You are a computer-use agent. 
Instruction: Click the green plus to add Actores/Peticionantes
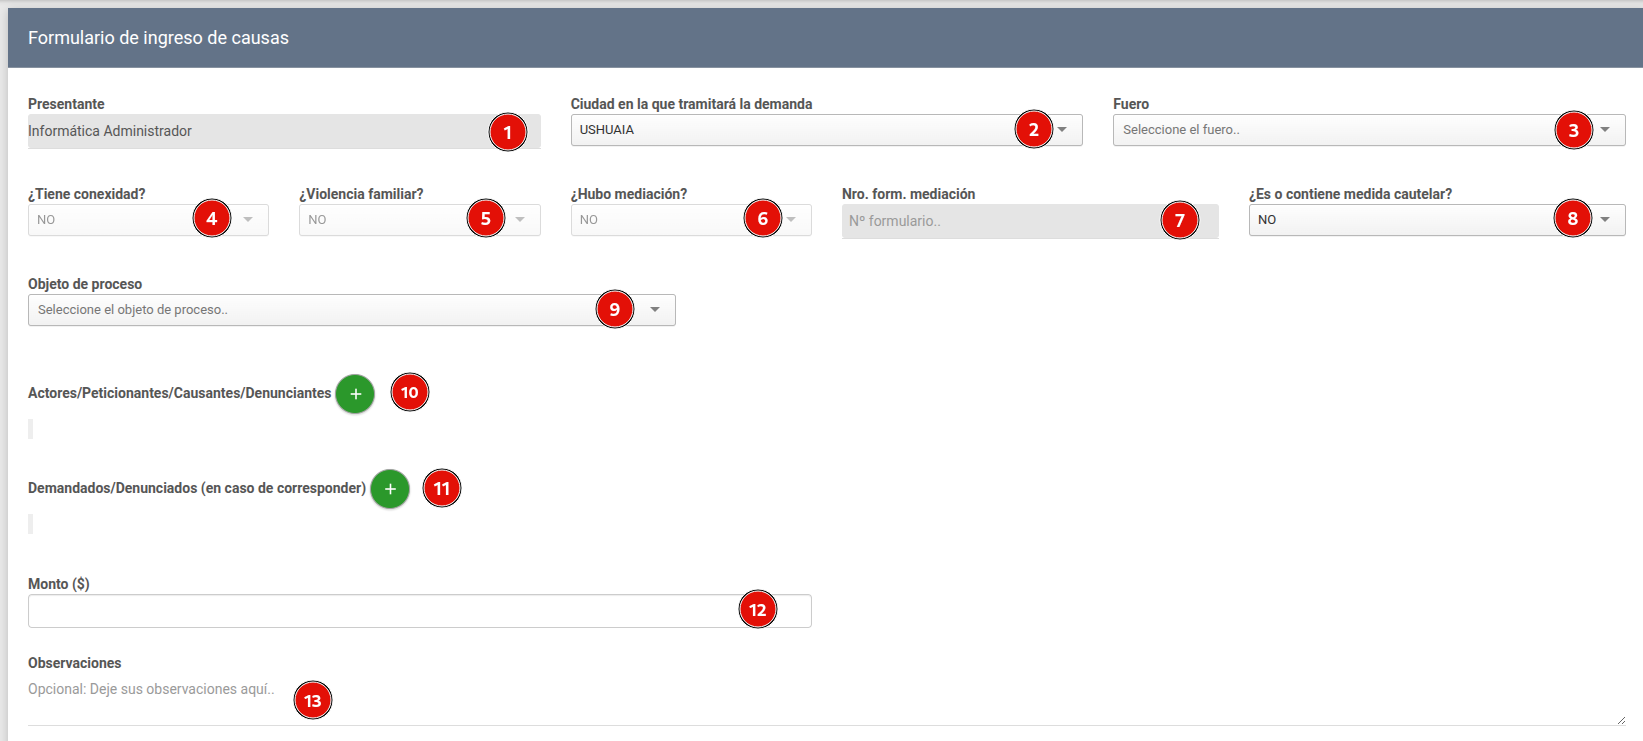355,394
